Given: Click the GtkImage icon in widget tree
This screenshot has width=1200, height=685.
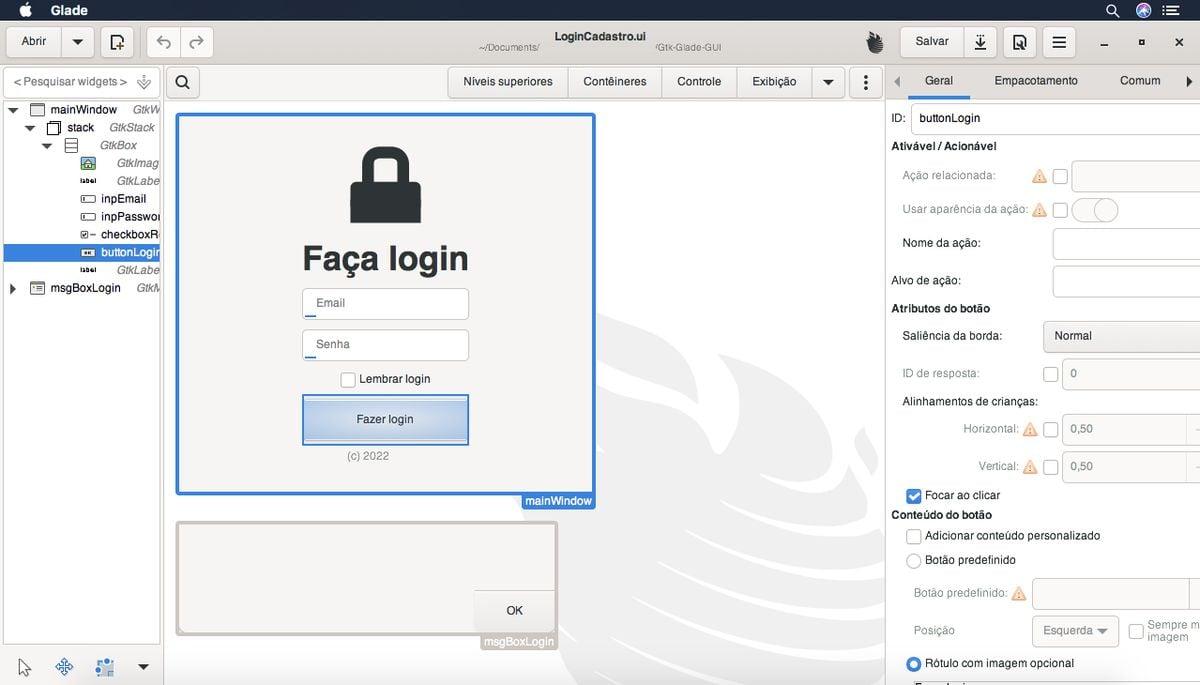Looking at the screenshot, I should (88, 163).
